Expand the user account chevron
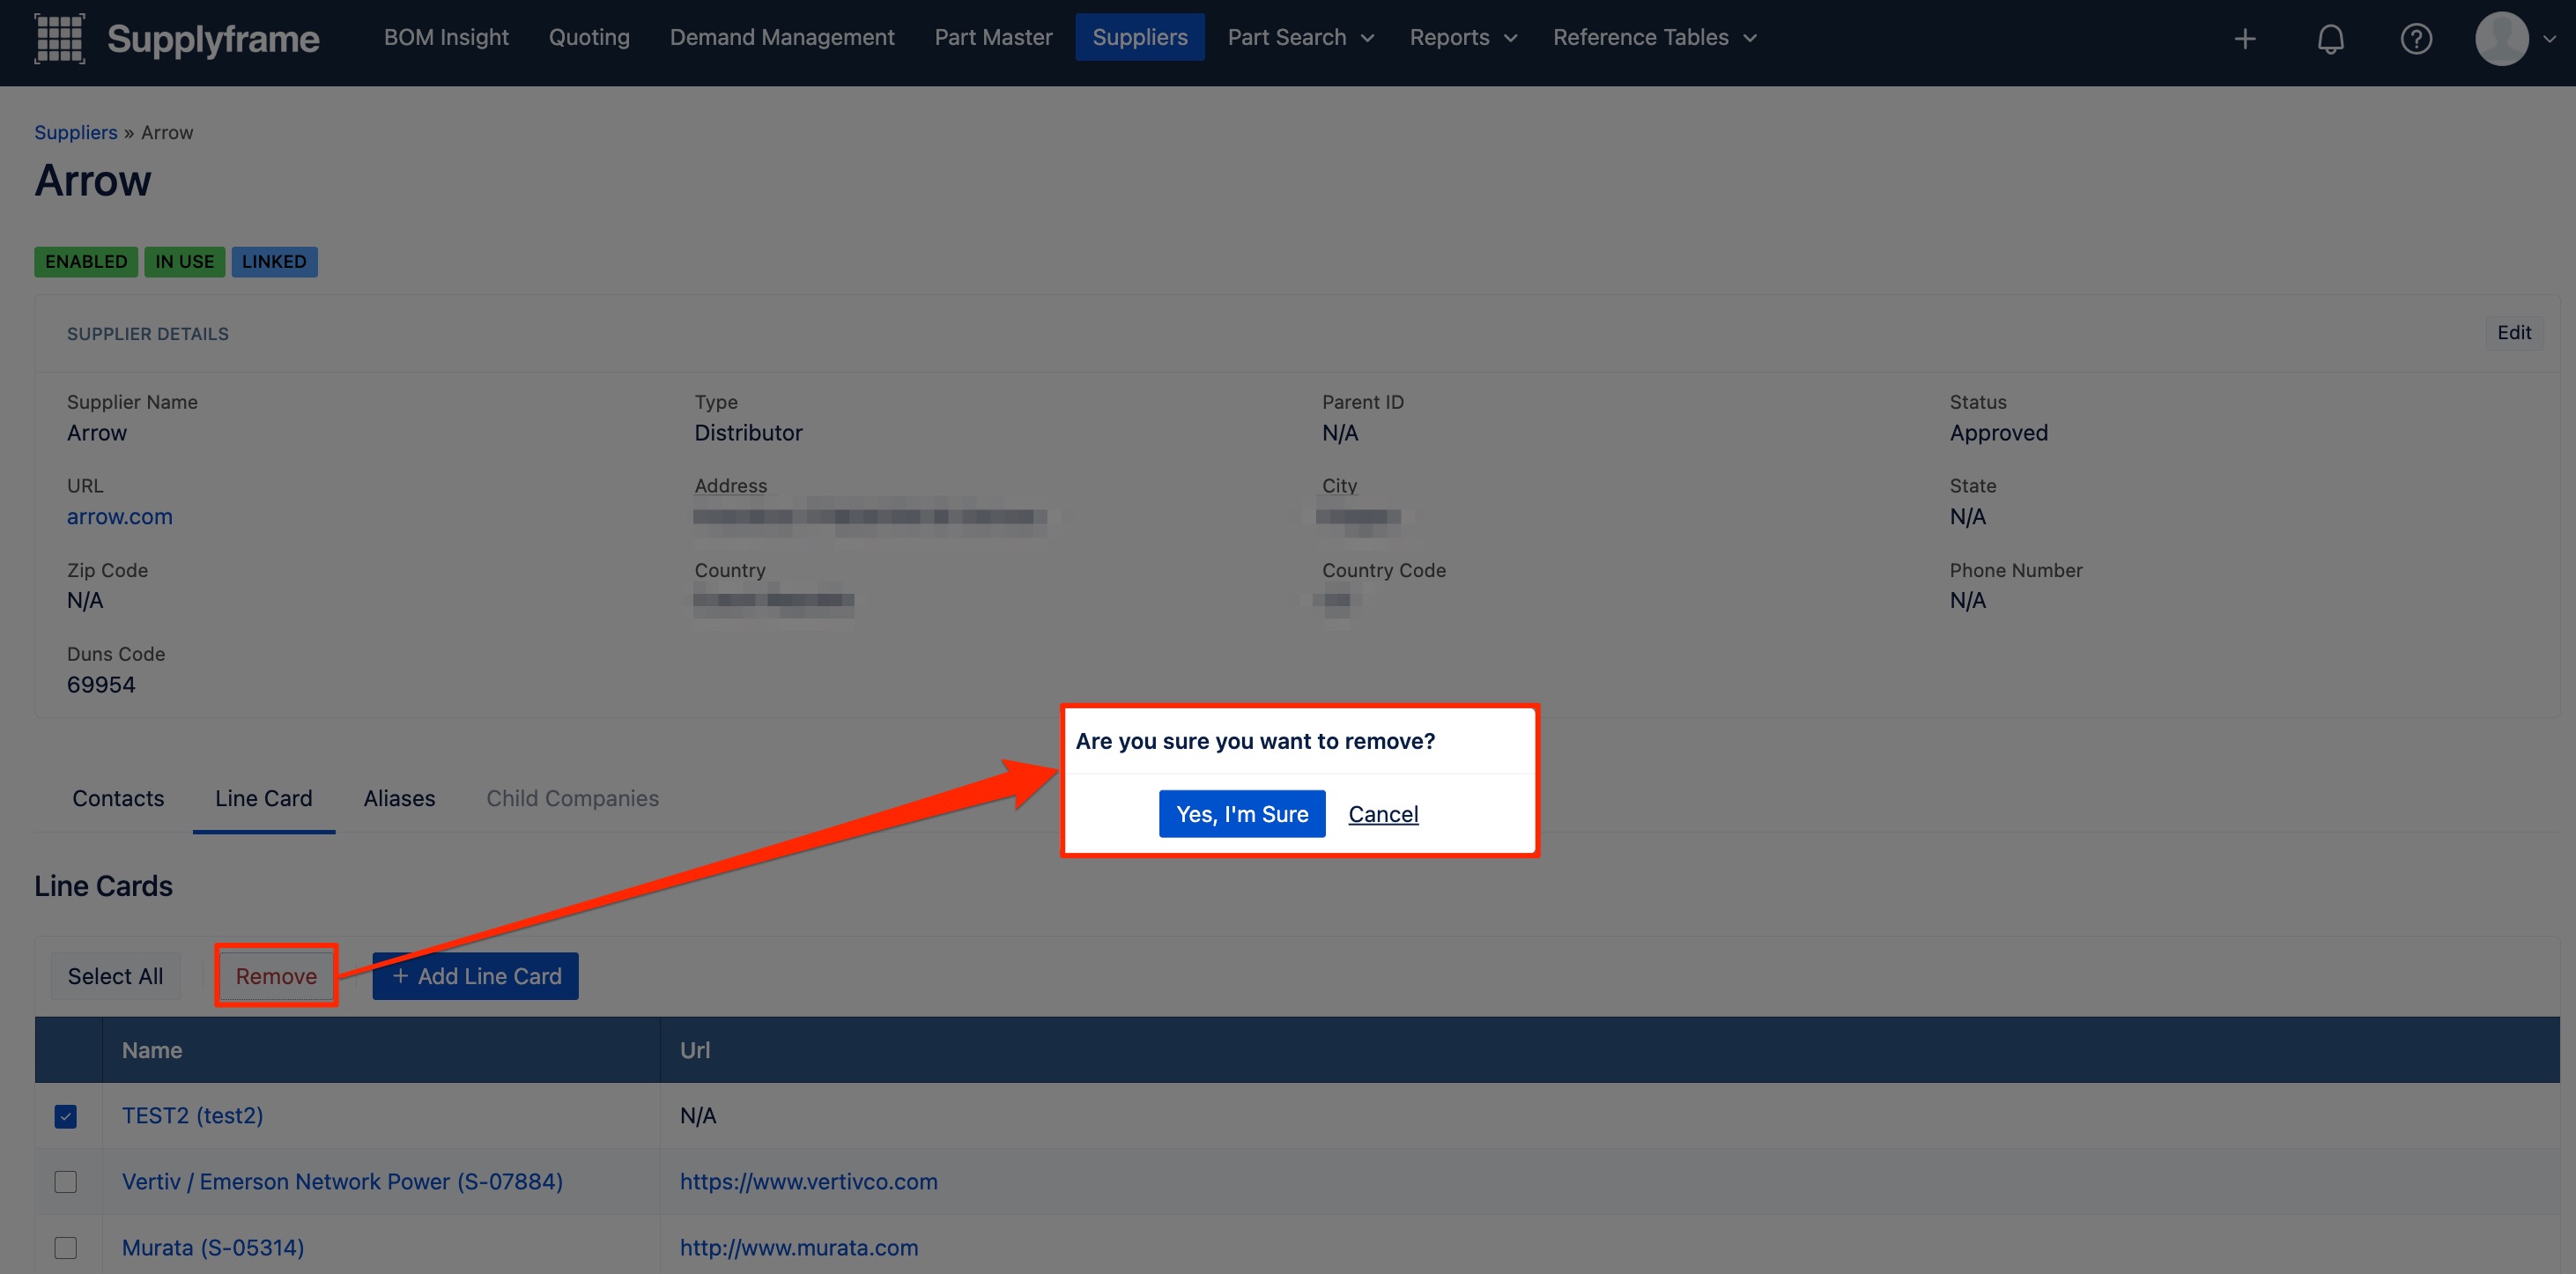2576x1274 pixels. [2549, 38]
